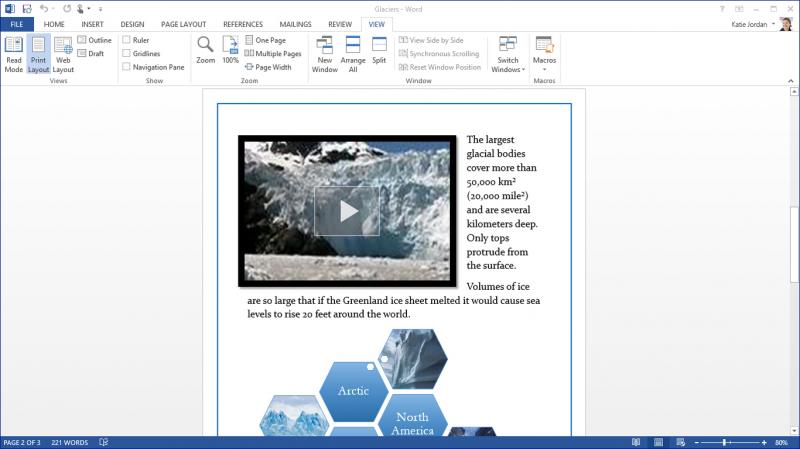Image resolution: width=800 pixels, height=449 pixels.
Task: Save the document from Quick Access toolbar
Action: point(27,9)
